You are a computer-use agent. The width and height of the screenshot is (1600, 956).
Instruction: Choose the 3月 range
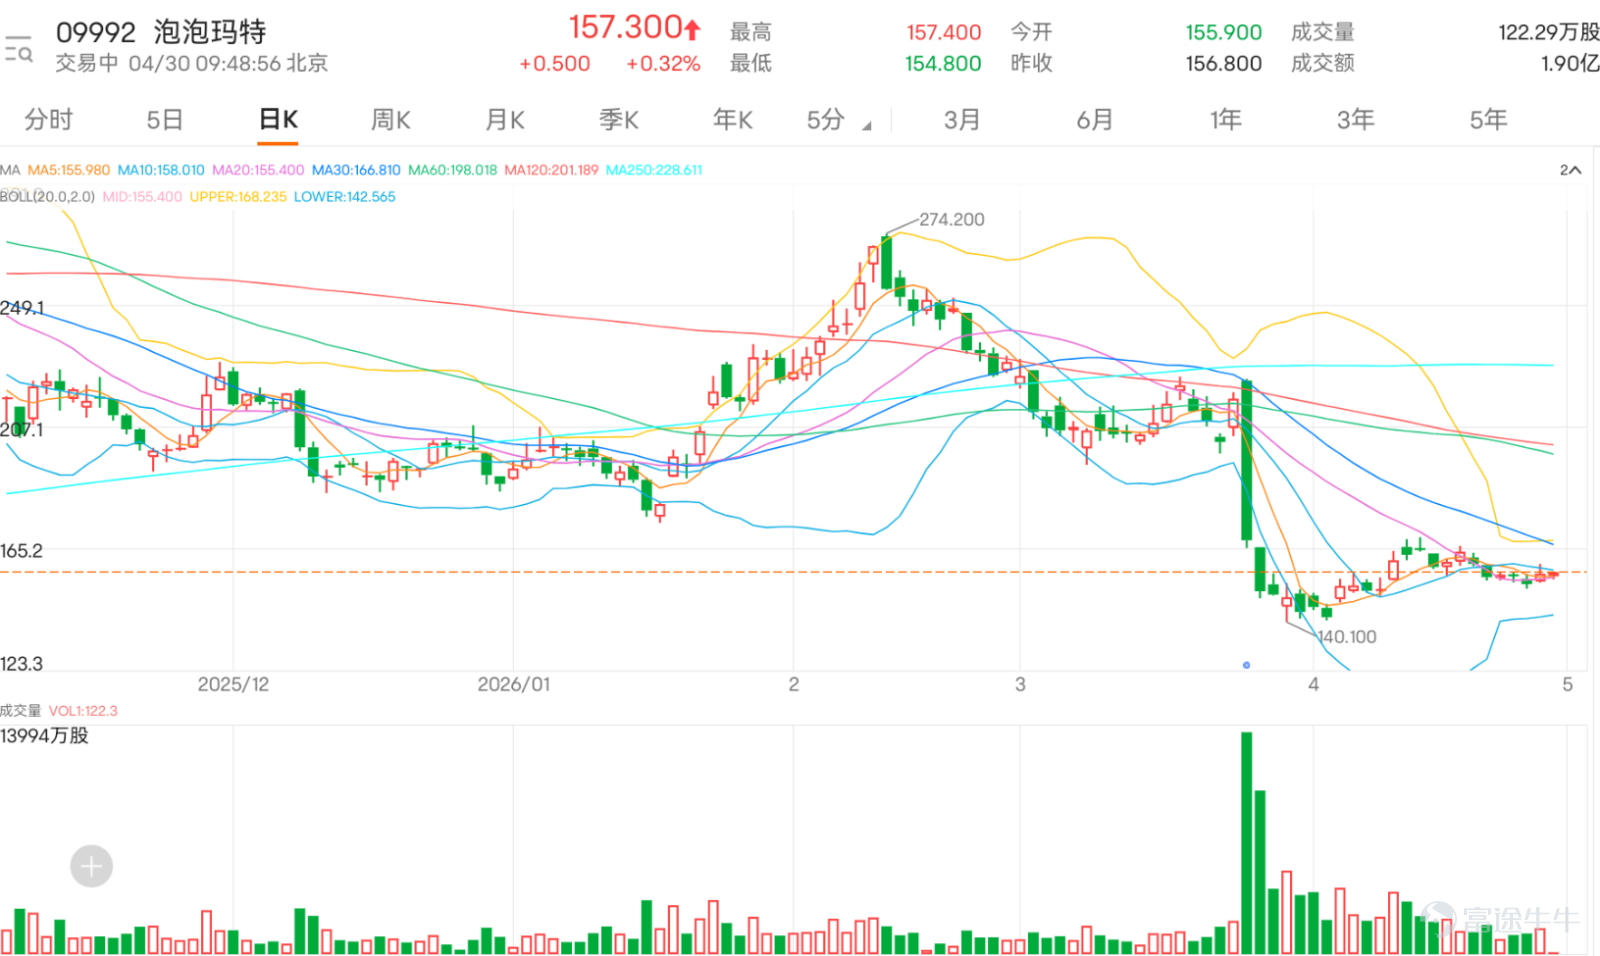click(962, 120)
